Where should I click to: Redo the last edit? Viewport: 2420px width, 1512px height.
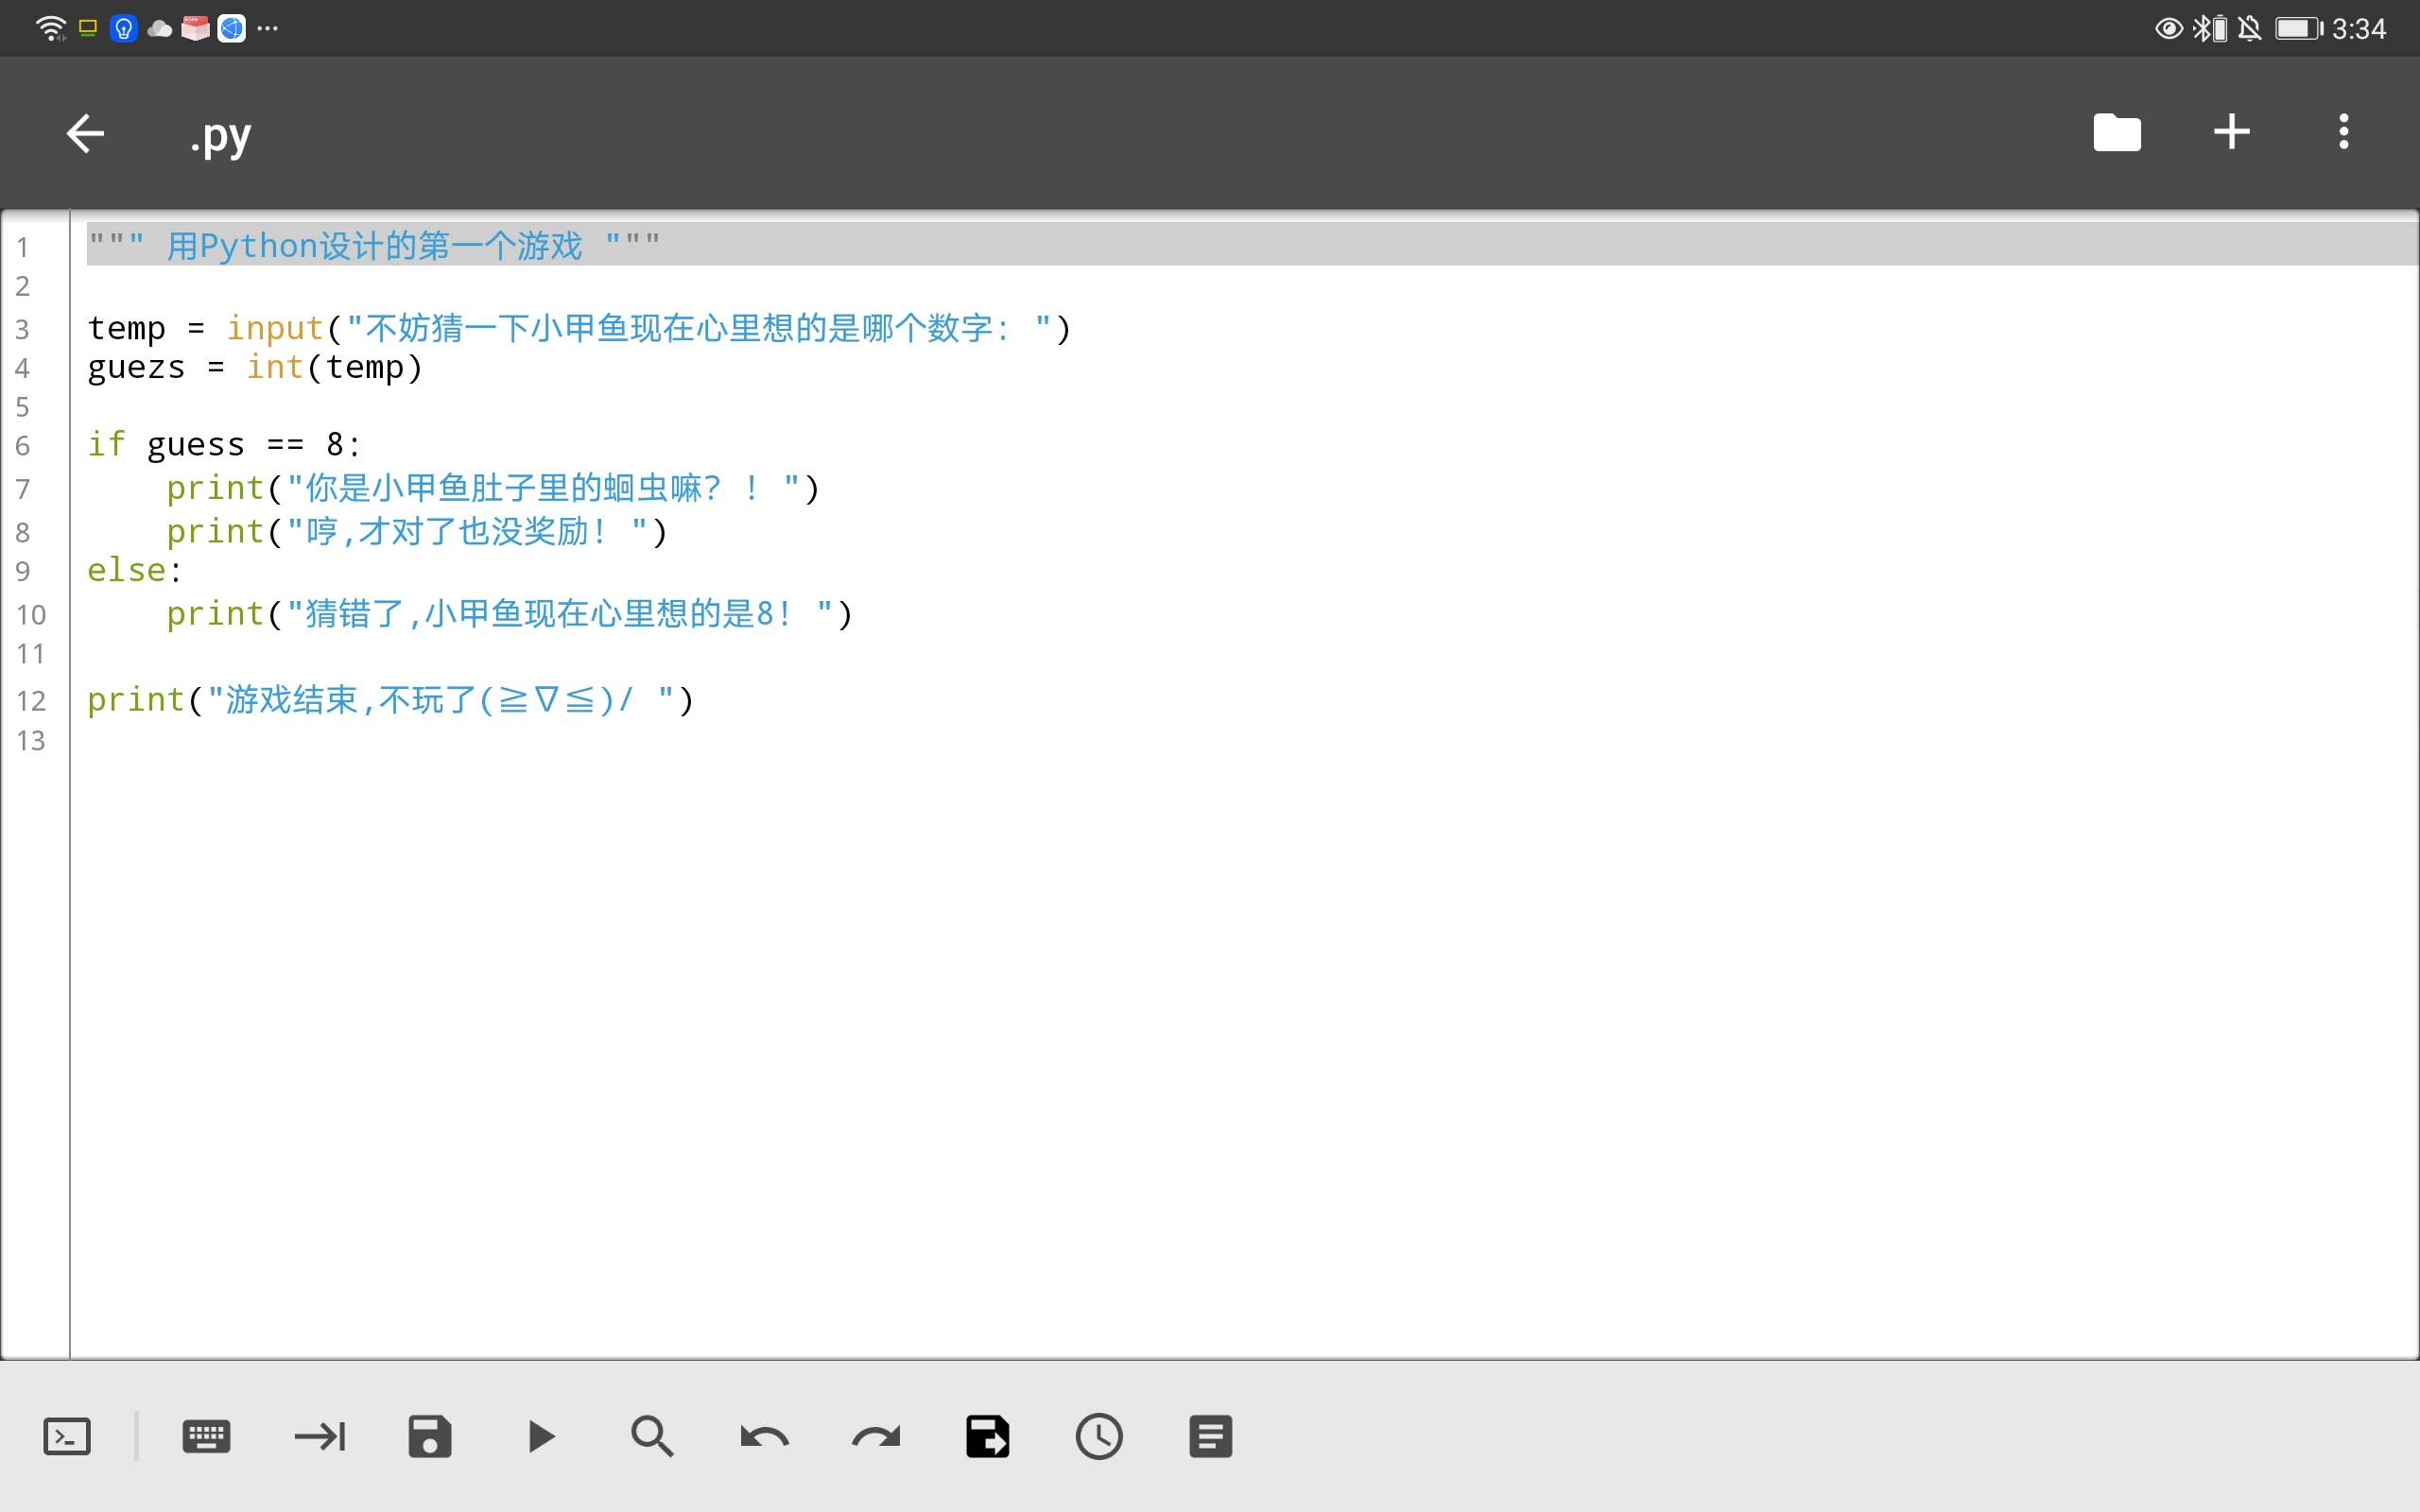(x=876, y=1438)
